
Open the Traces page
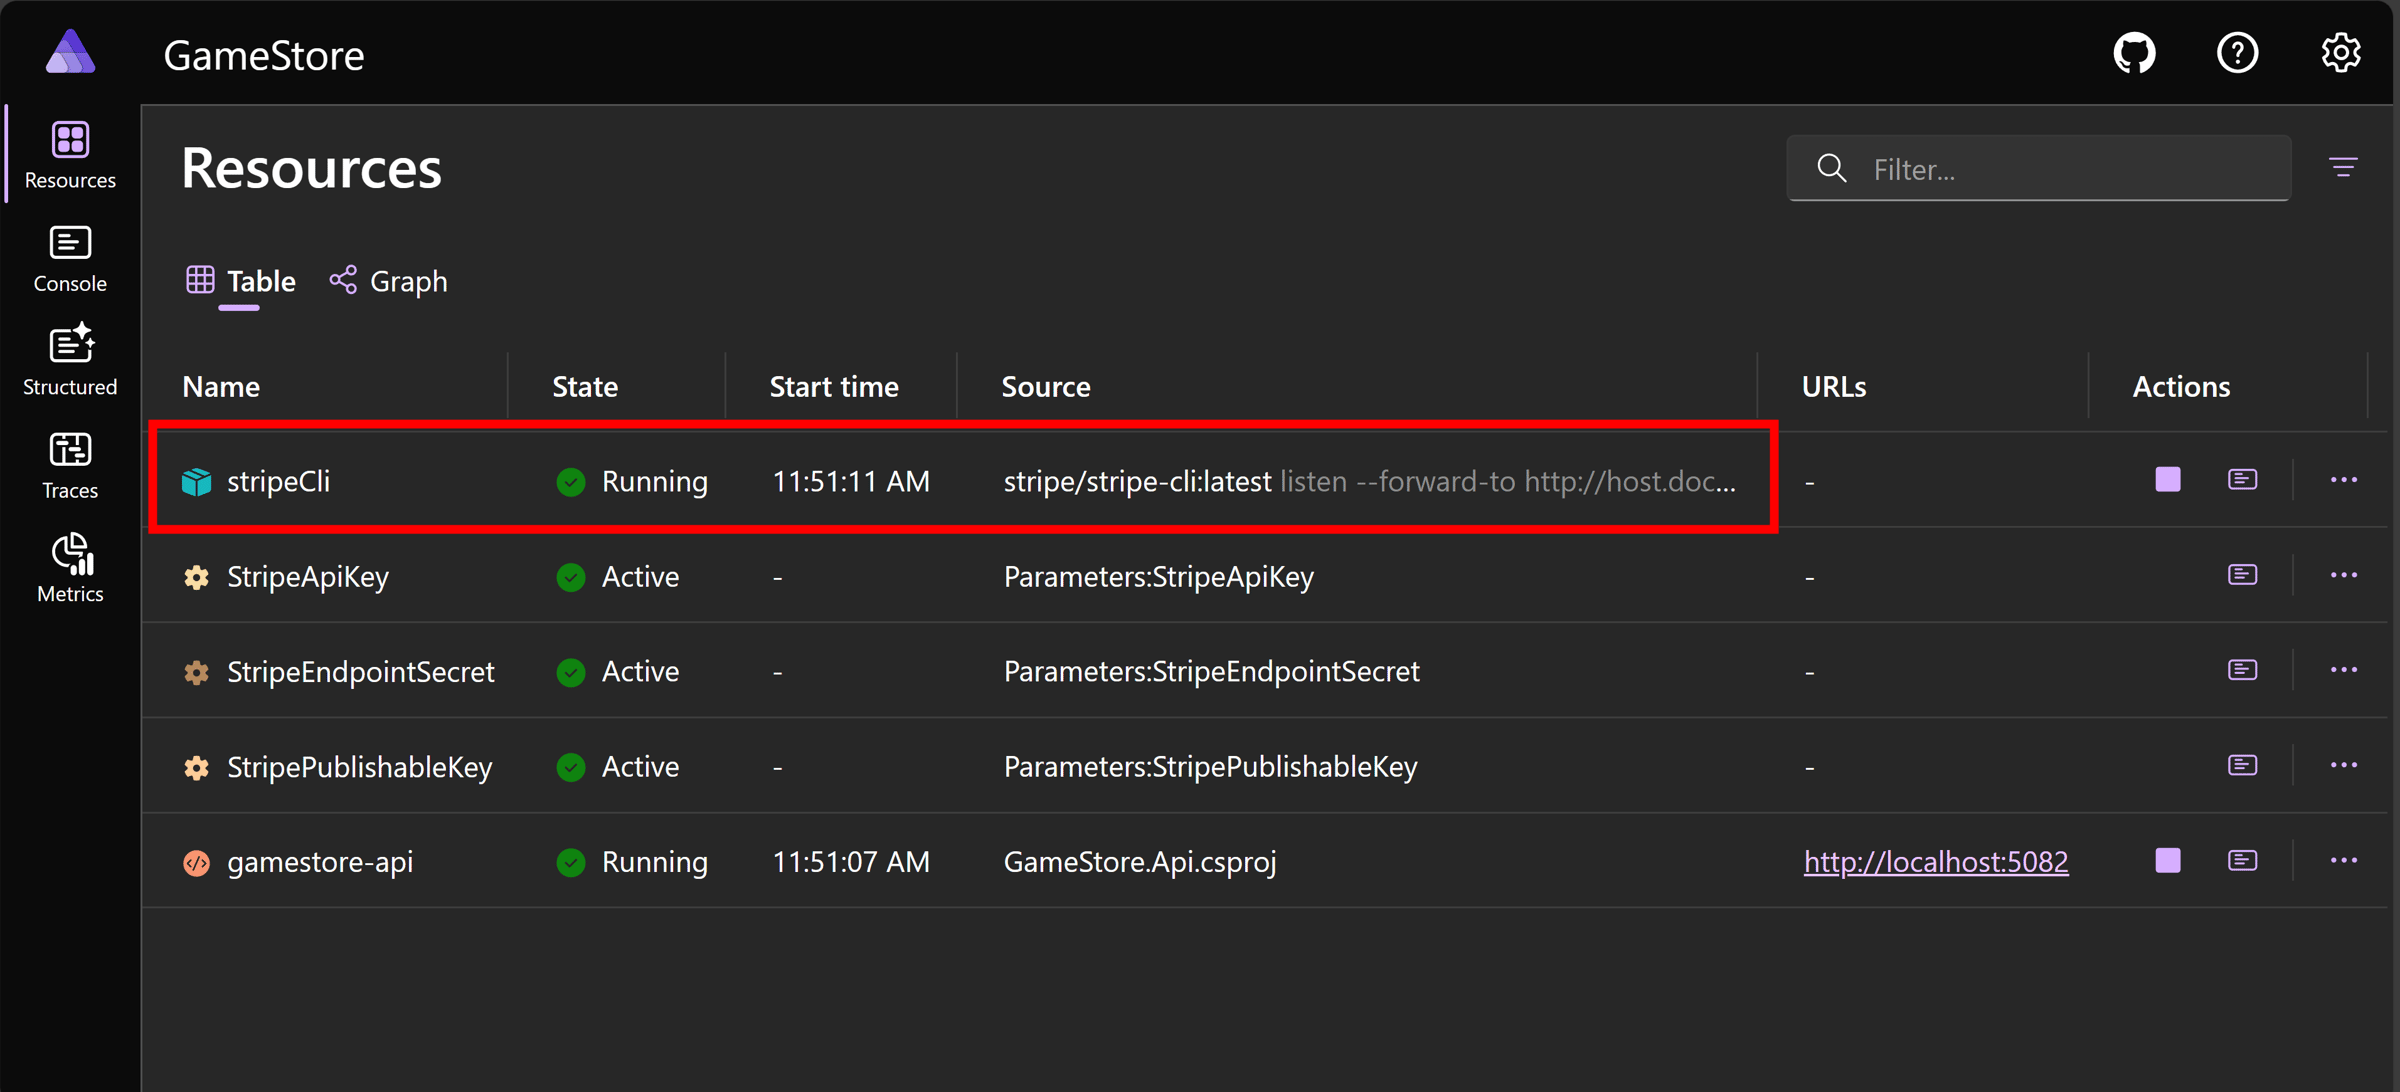click(x=70, y=466)
